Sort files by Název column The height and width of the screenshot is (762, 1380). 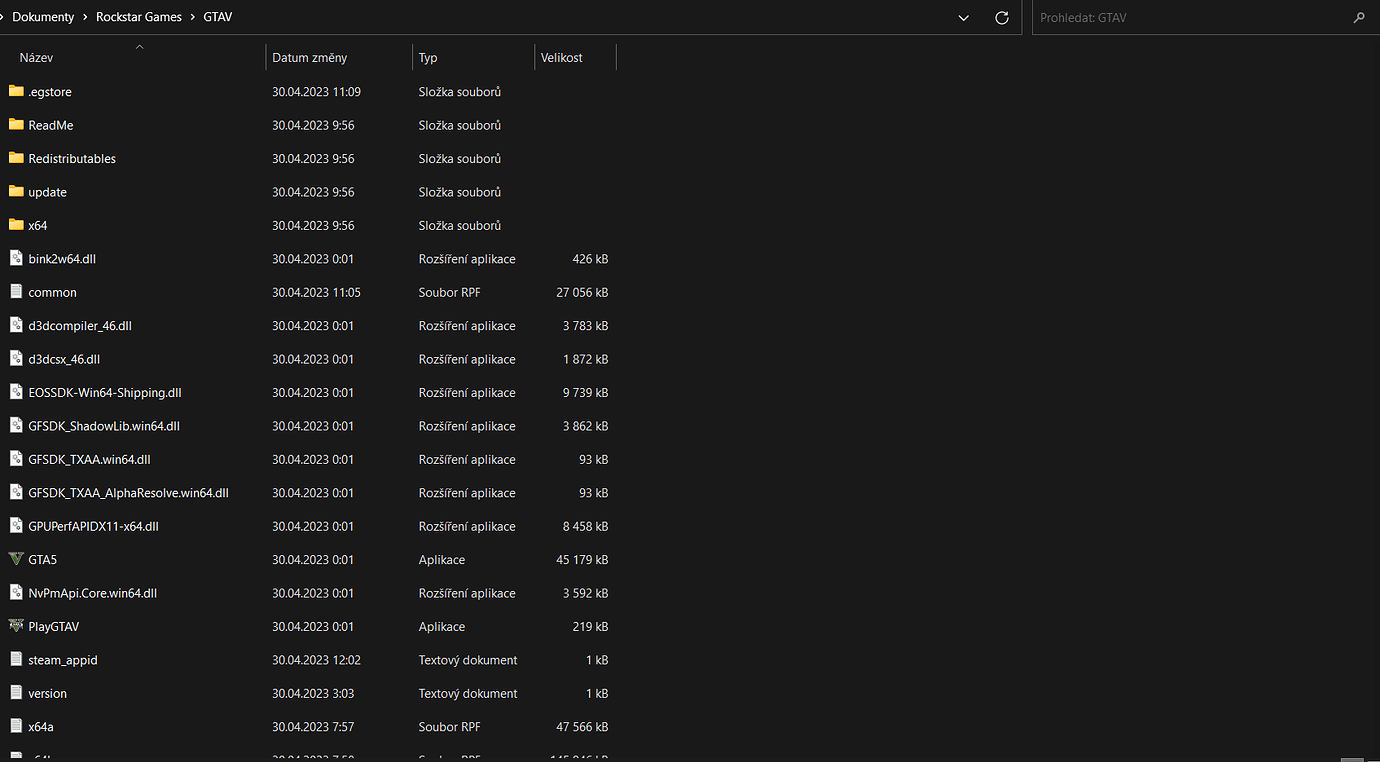pyautogui.click(x=37, y=58)
